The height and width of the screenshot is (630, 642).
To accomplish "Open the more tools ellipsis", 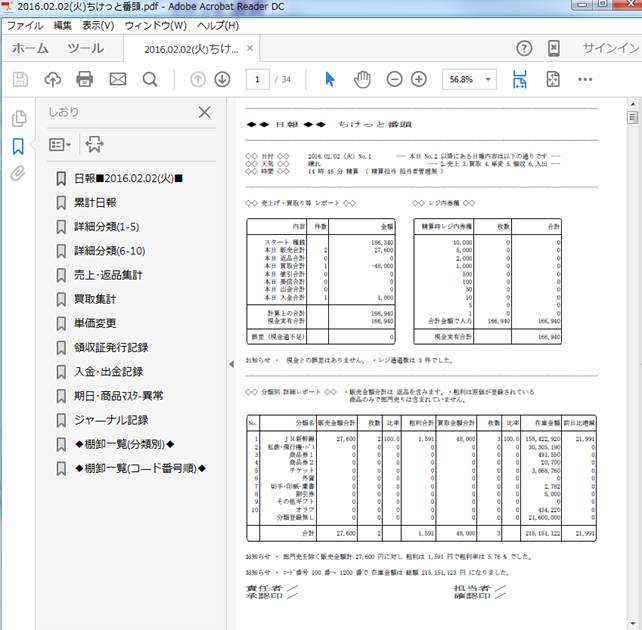I will pyautogui.click(x=585, y=79).
